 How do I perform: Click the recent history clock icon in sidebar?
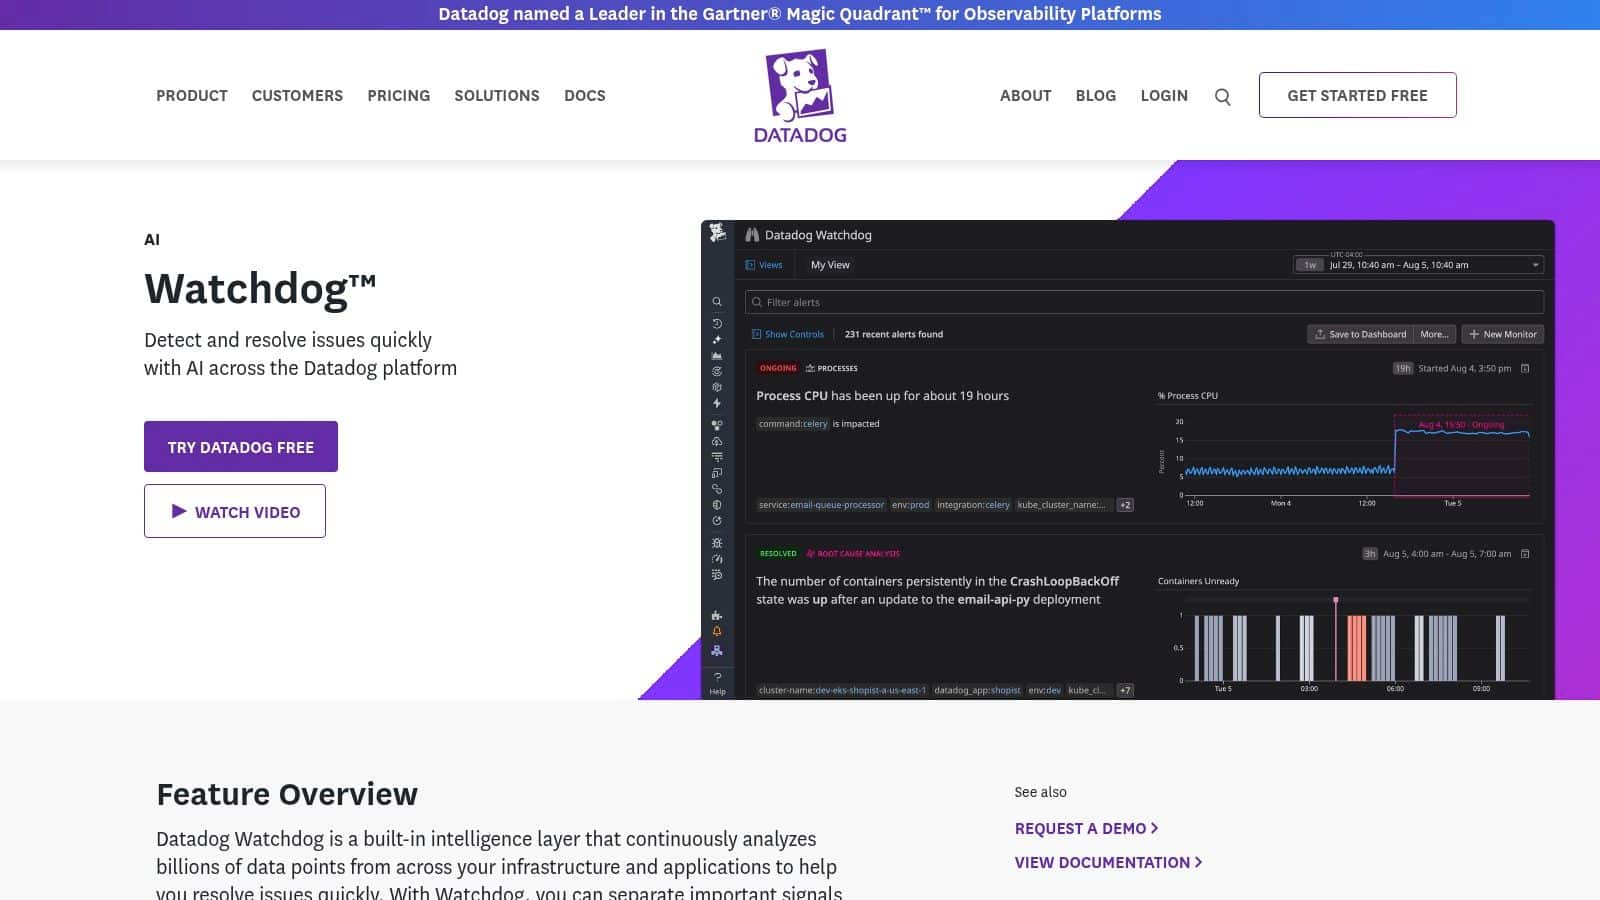click(717, 324)
